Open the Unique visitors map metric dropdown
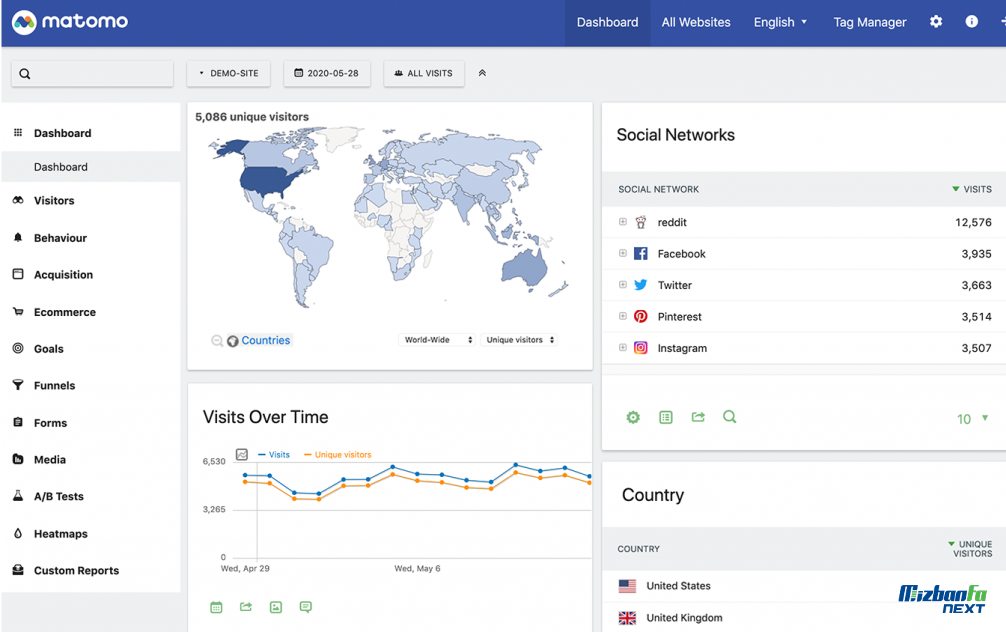The height and width of the screenshot is (632, 1006). click(519, 340)
